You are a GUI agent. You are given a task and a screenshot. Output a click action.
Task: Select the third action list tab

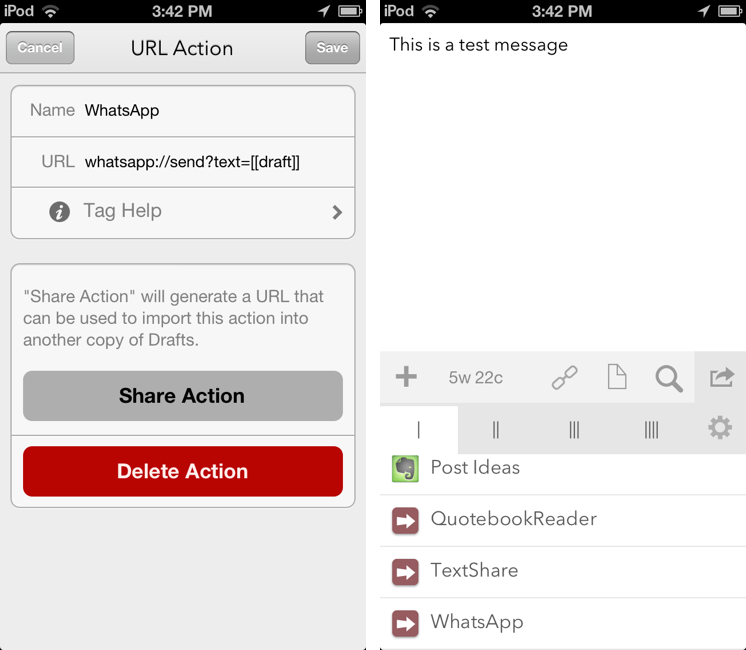(x=574, y=430)
